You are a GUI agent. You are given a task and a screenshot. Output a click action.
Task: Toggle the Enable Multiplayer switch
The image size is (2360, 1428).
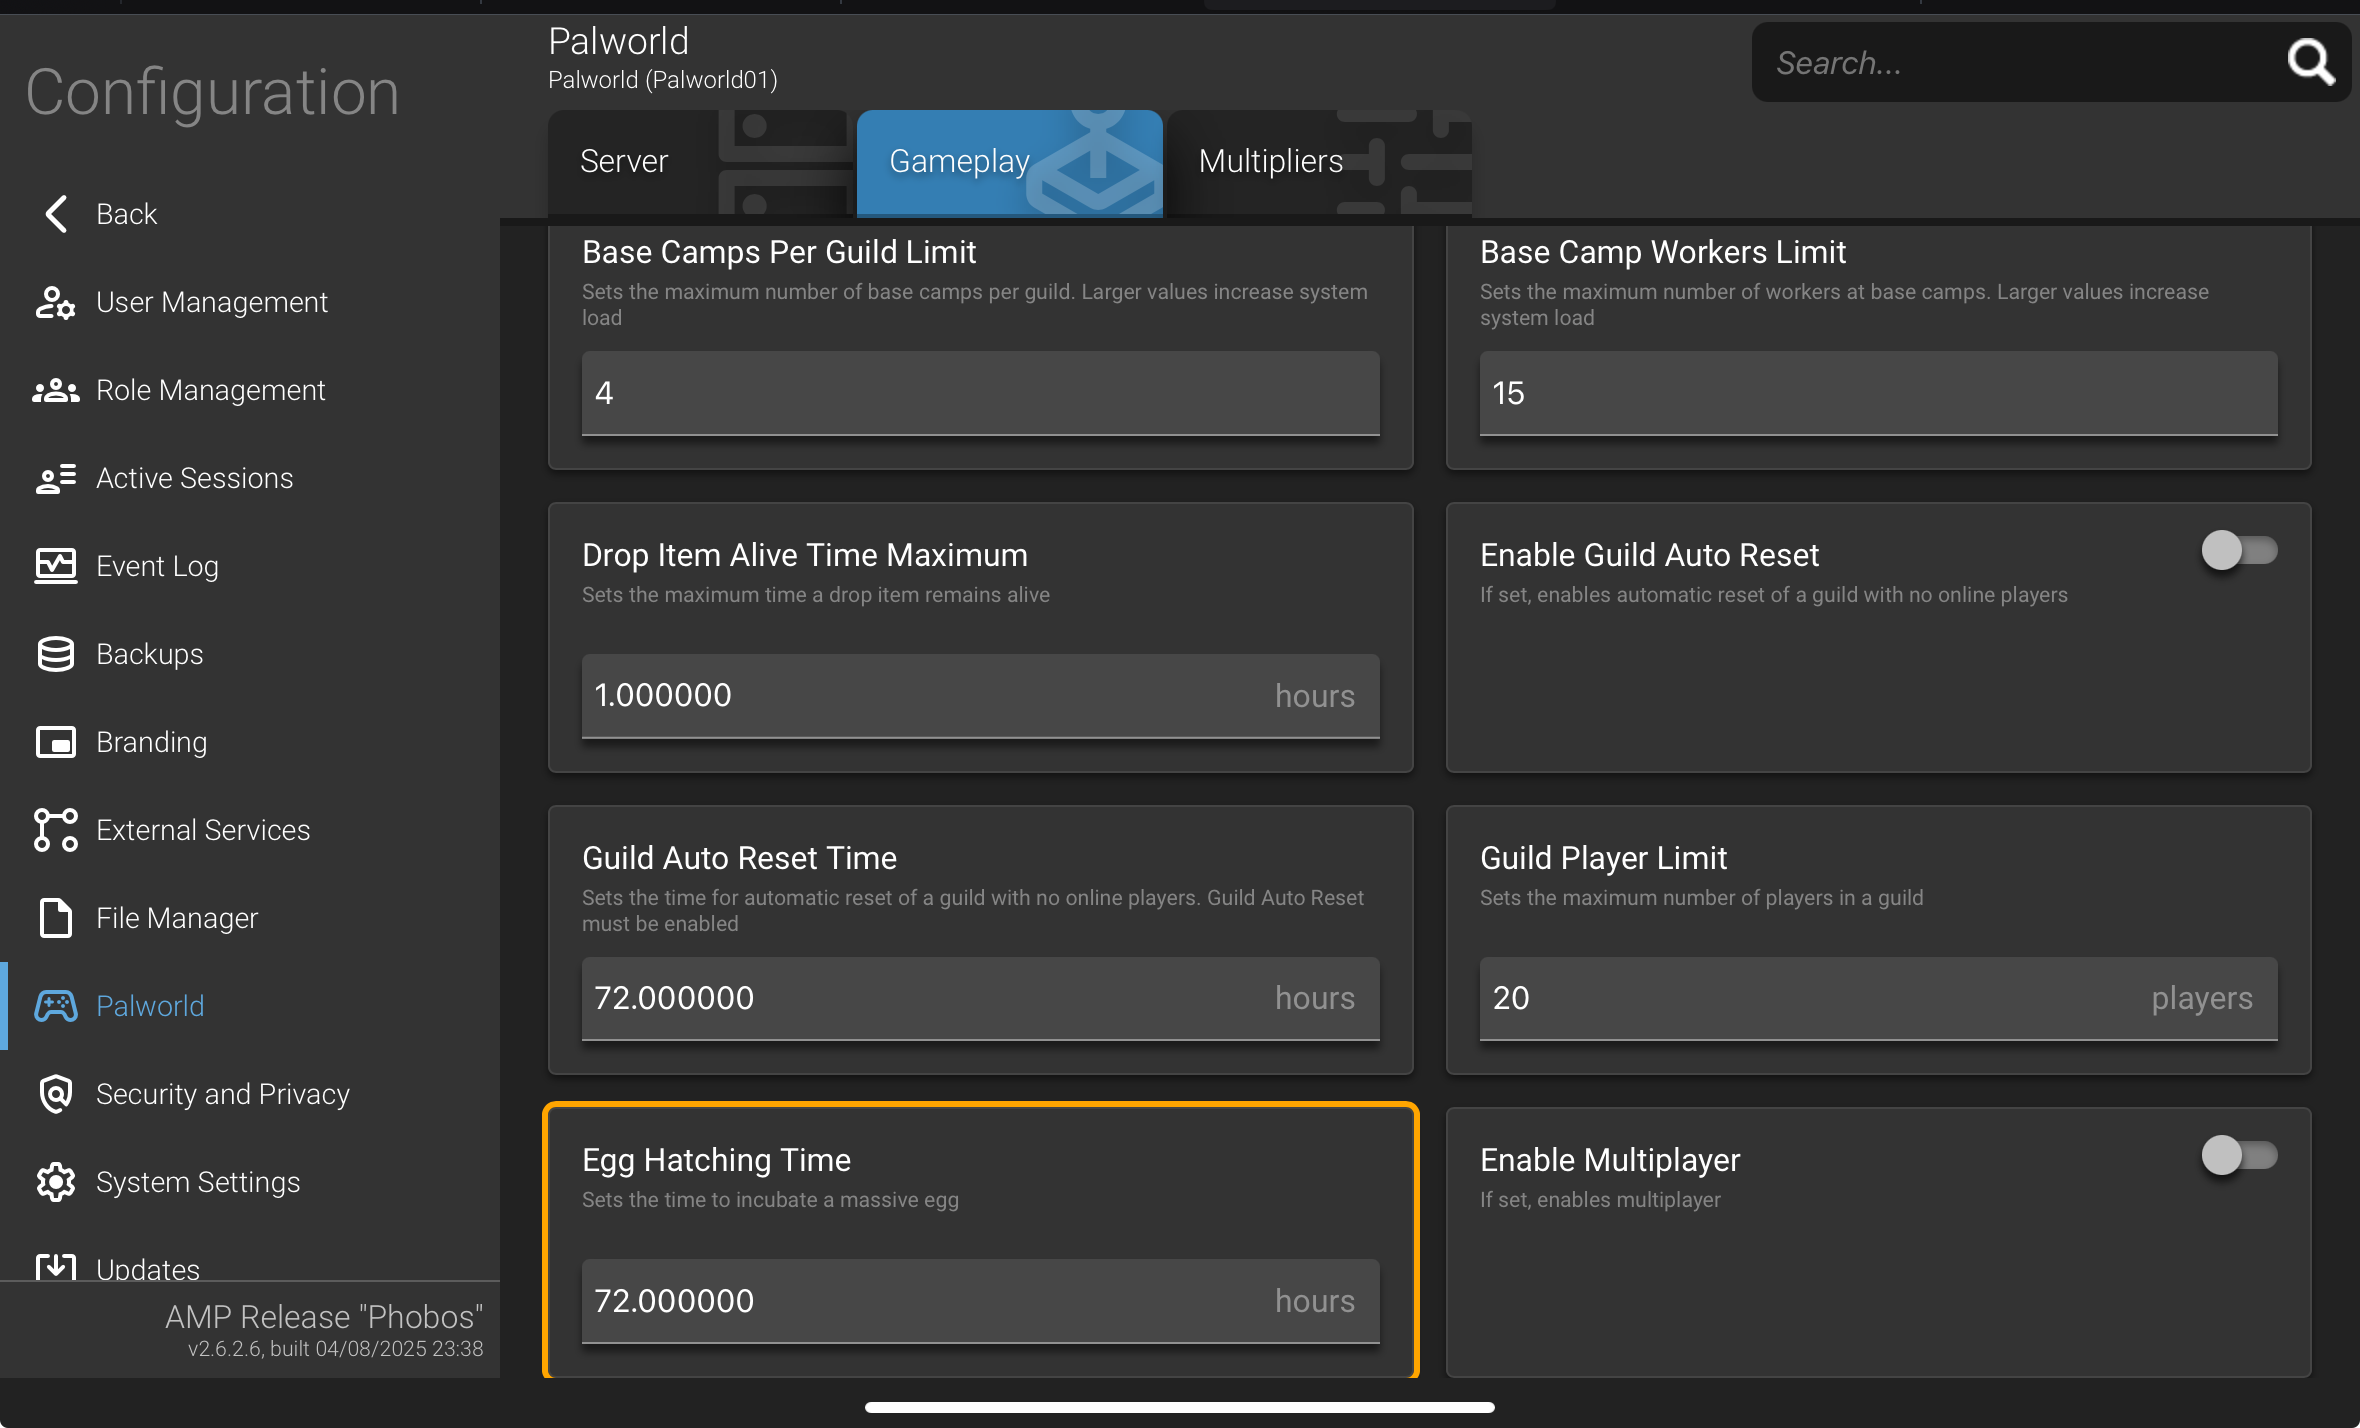[x=2238, y=1155]
